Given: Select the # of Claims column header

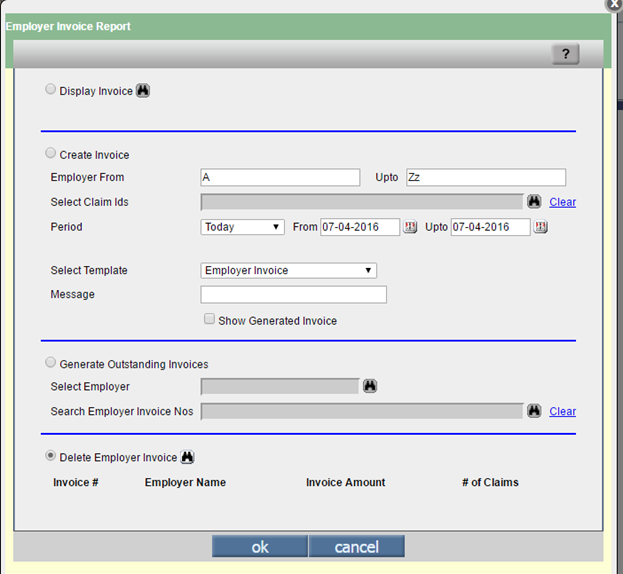Looking at the screenshot, I should tap(490, 482).
